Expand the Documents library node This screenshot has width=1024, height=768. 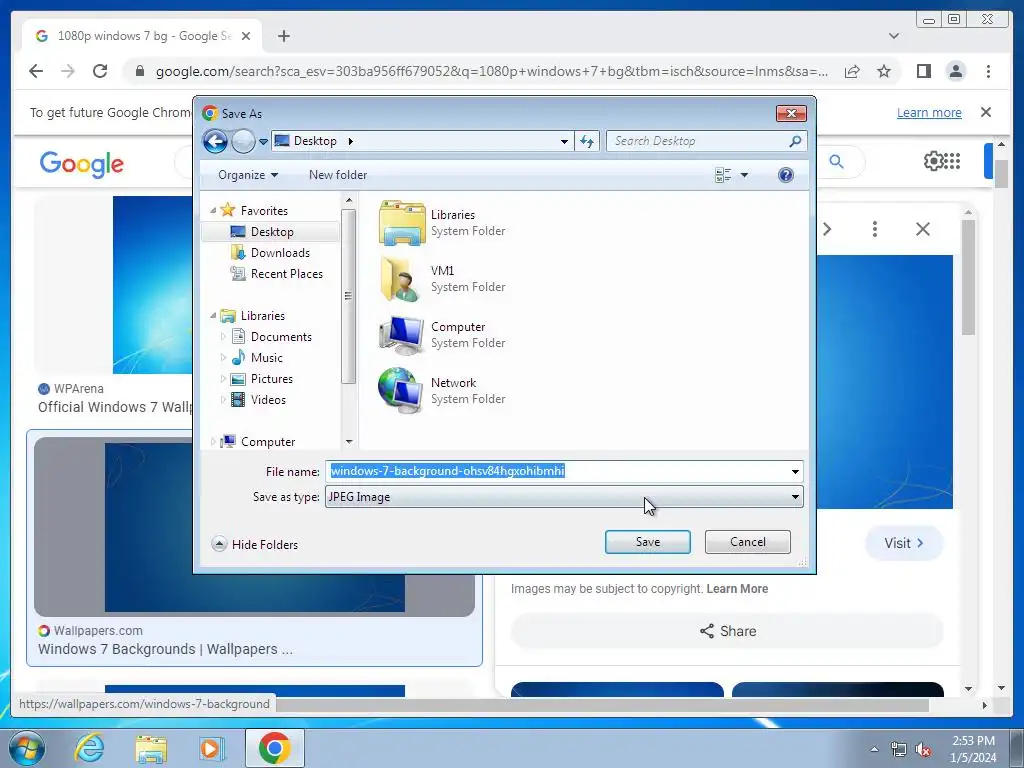click(x=223, y=337)
